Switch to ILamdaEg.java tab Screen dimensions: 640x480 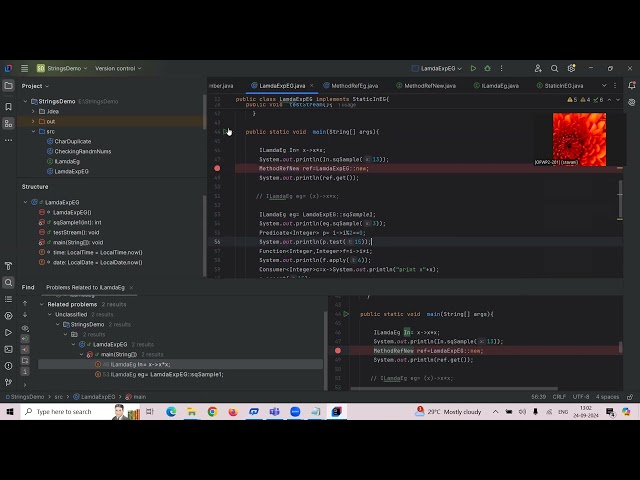(496, 86)
